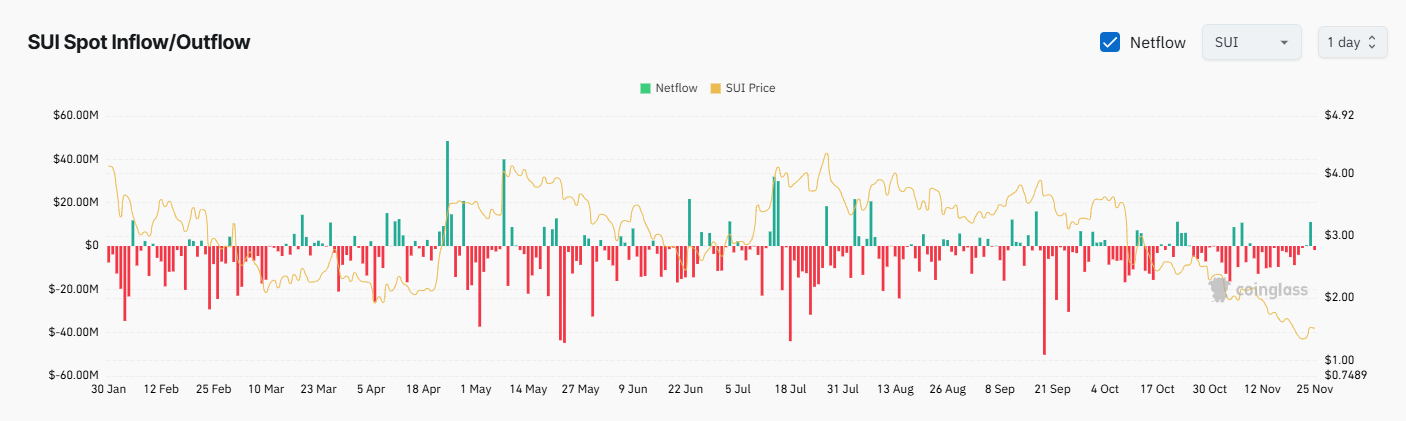
Task: Click the 25 Nov x-axis date label
Action: [x=1313, y=389]
